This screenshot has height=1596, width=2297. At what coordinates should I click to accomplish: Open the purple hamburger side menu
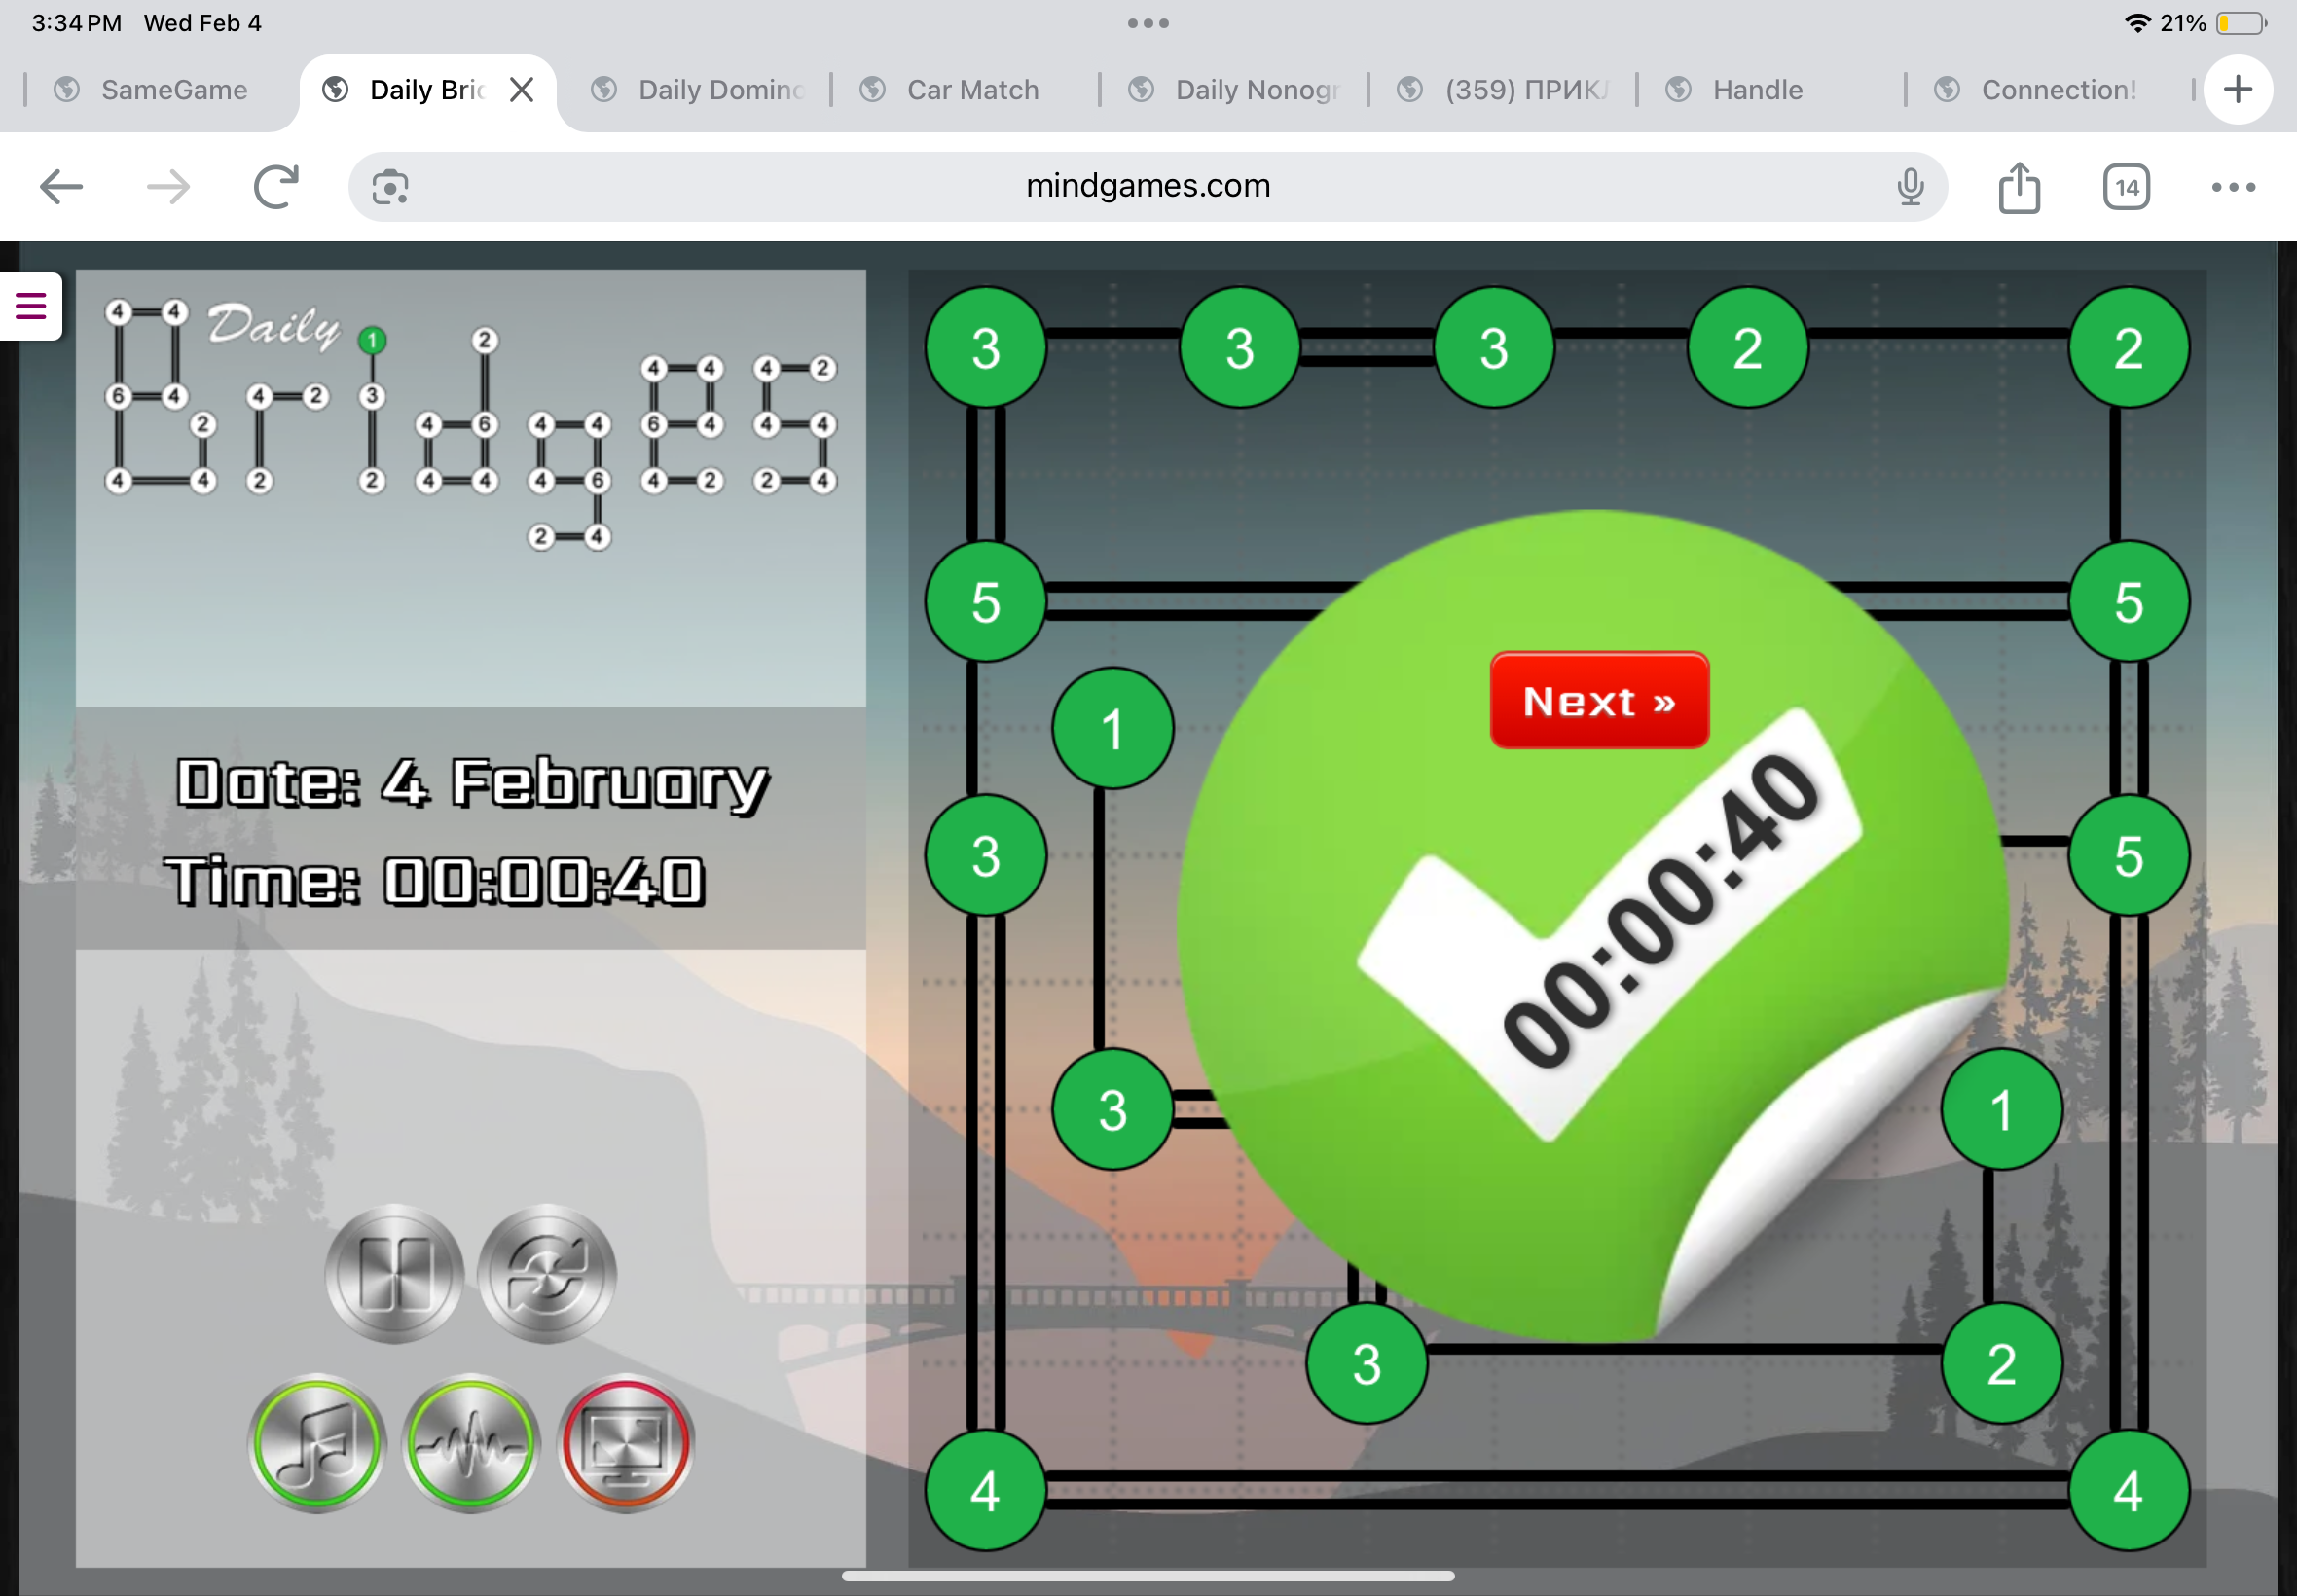click(x=30, y=306)
